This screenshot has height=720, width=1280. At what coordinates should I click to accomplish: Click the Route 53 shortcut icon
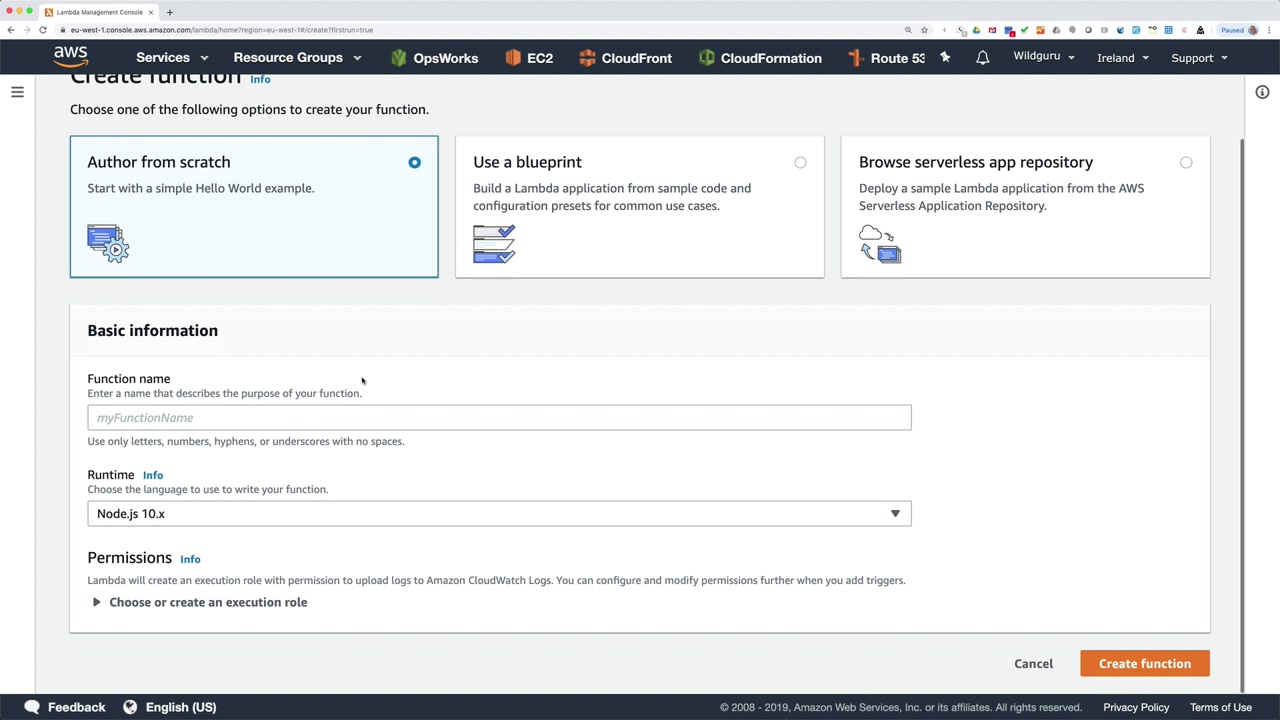(x=855, y=58)
